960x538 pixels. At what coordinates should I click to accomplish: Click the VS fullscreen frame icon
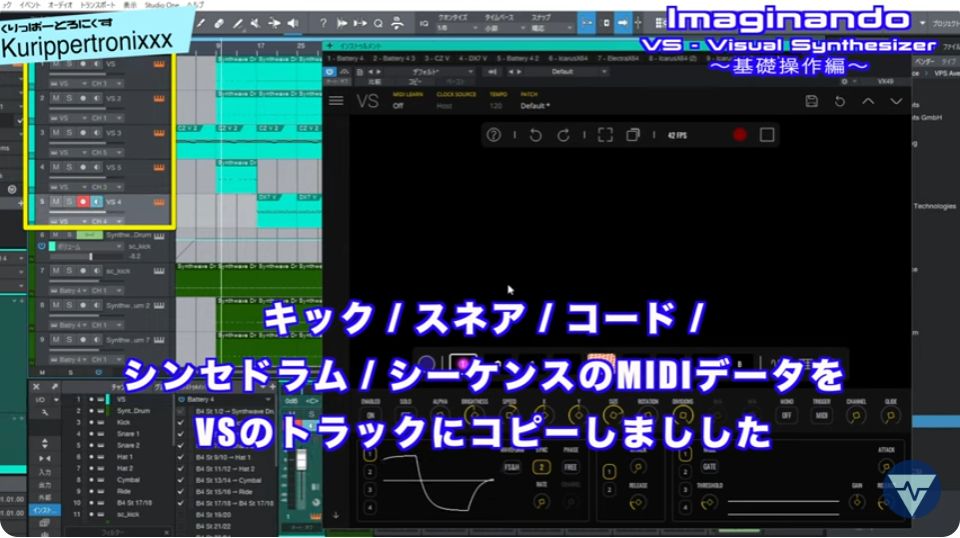[605, 135]
